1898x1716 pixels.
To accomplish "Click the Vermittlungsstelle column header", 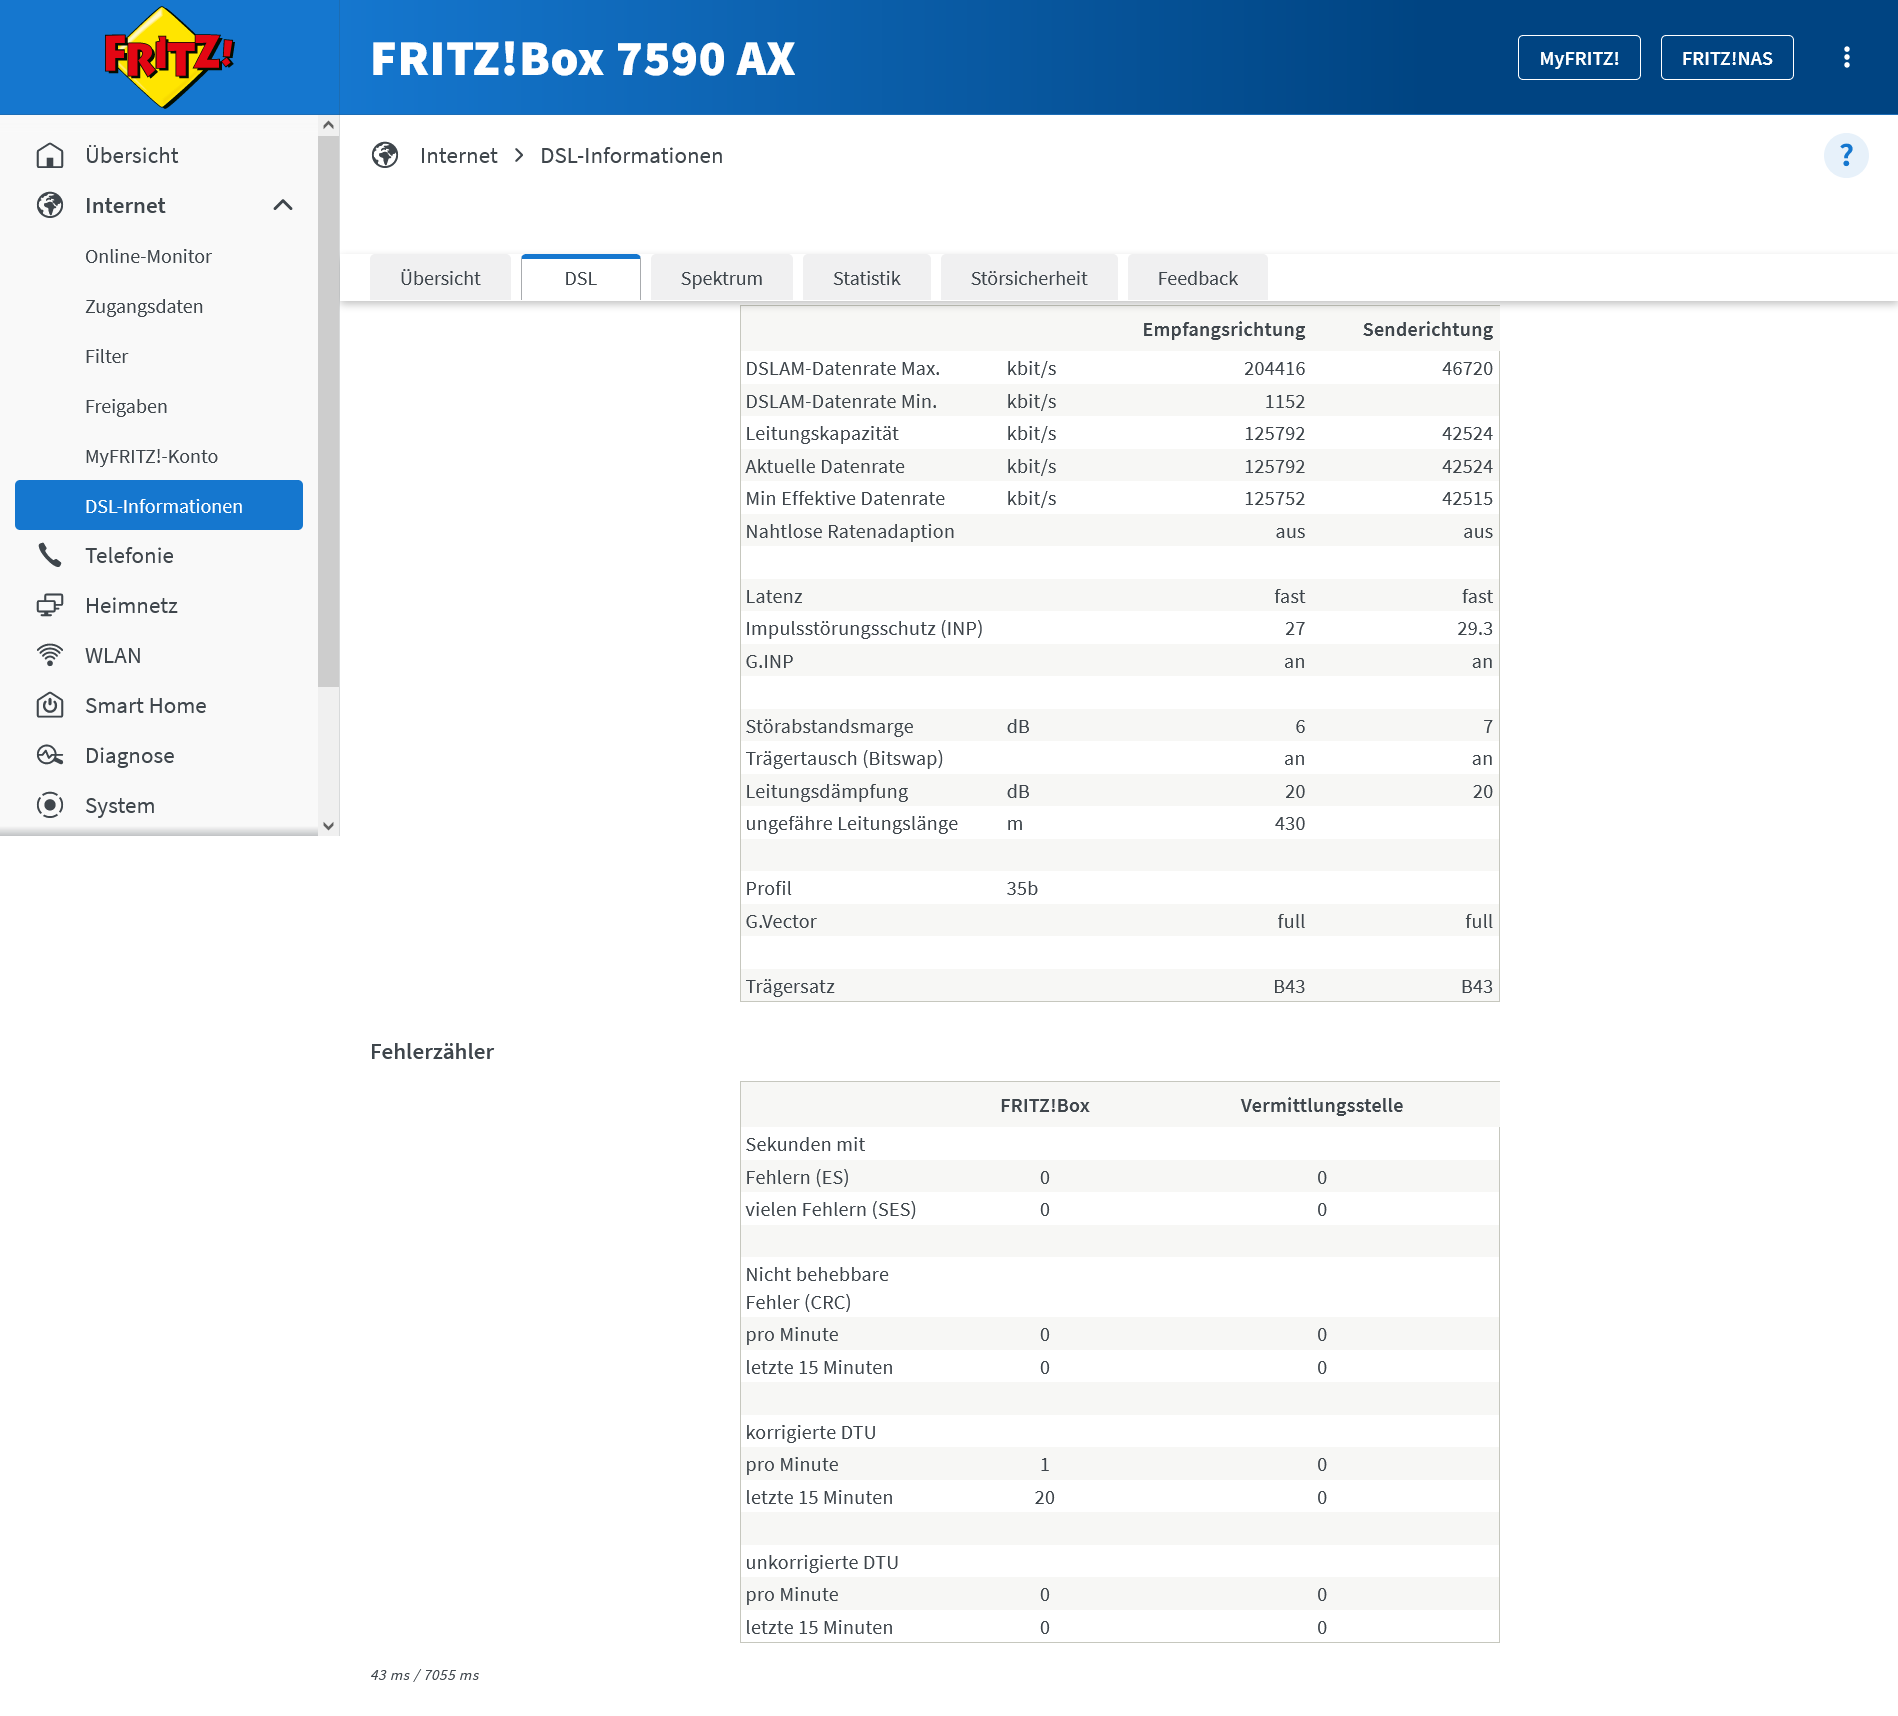I will point(1321,1105).
